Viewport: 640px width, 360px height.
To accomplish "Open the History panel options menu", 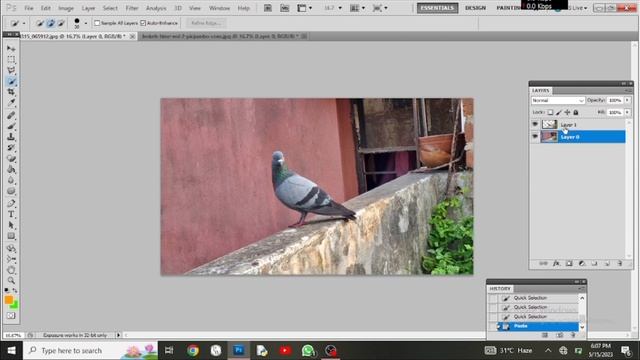I will point(581,289).
